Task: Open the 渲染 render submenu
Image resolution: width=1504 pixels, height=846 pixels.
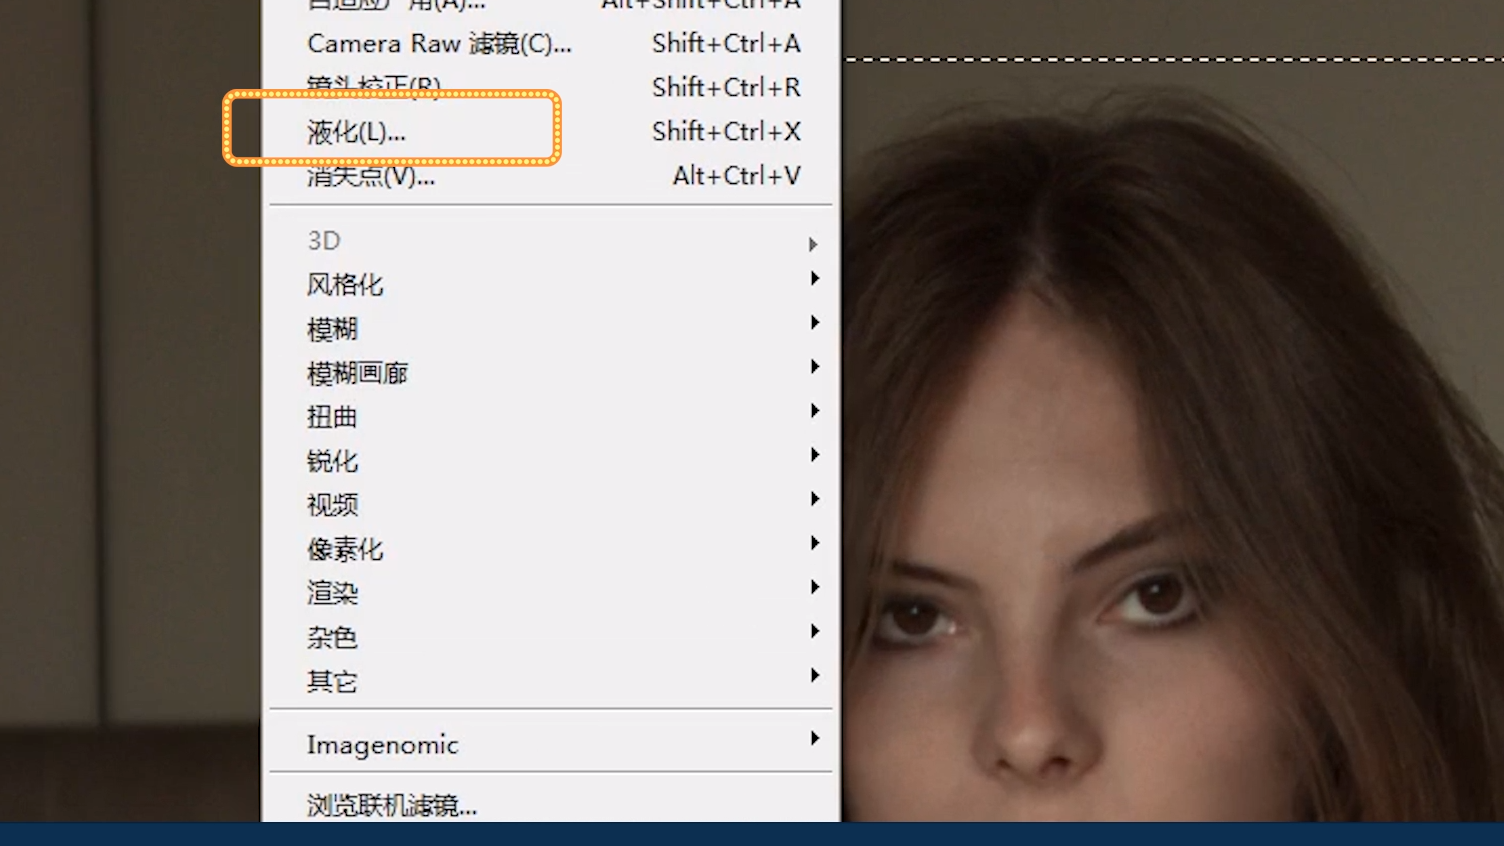Action: pos(332,593)
